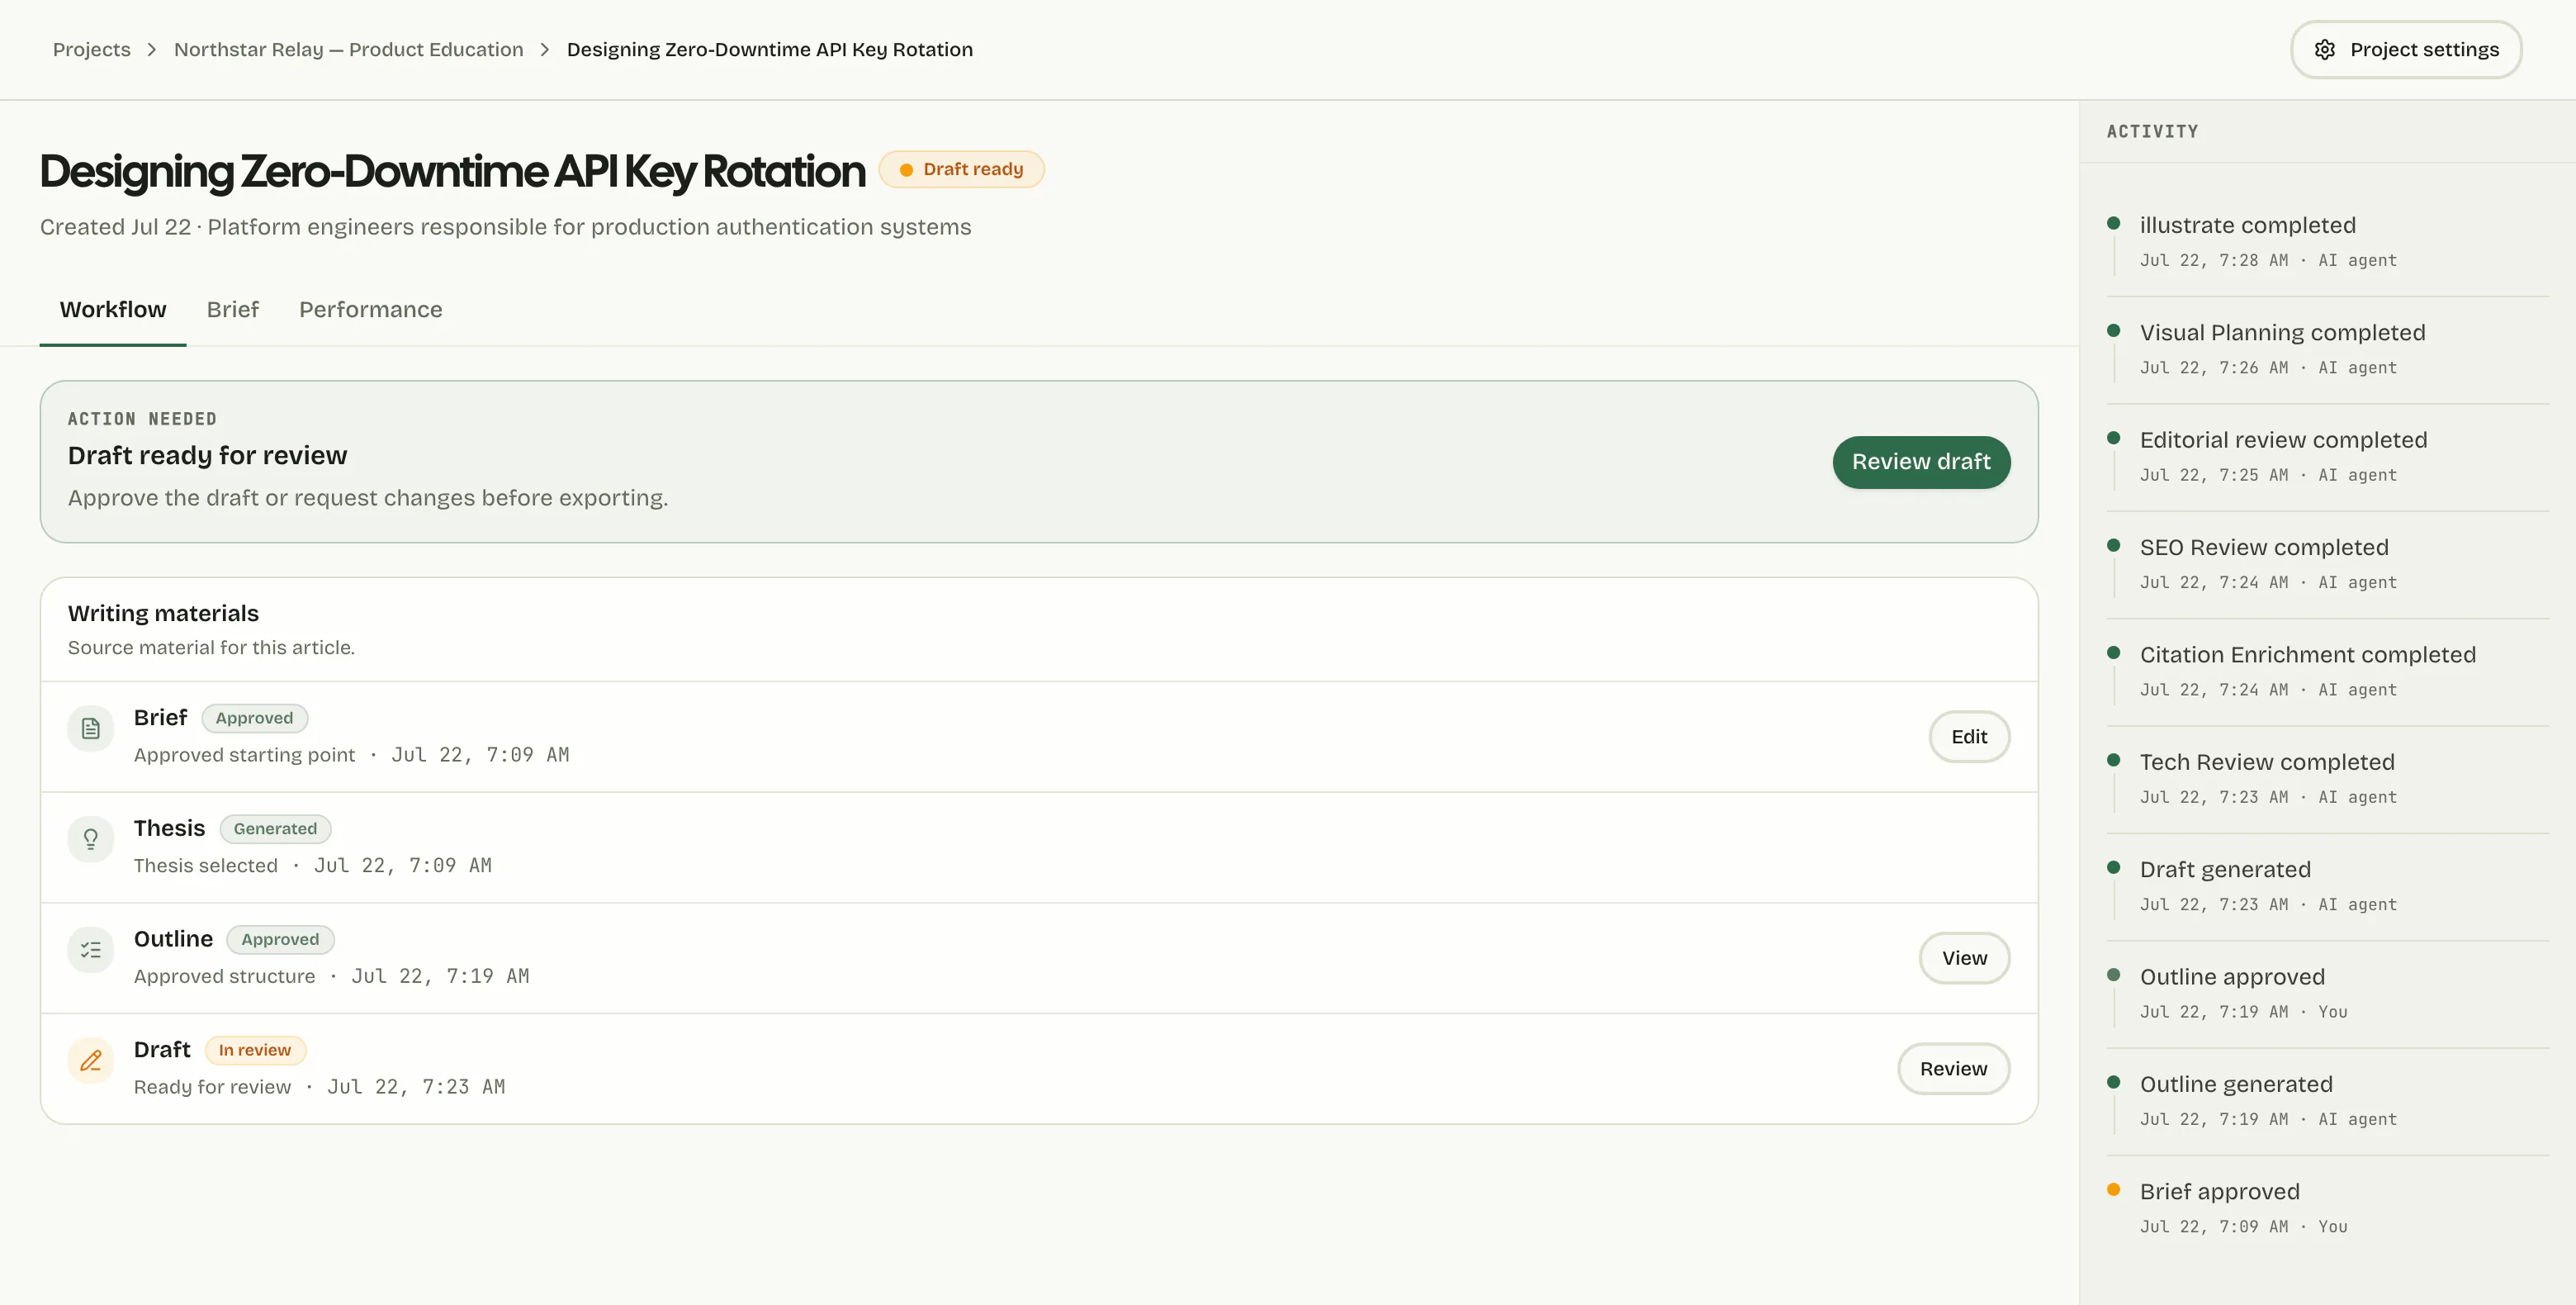Screen dimensions: 2576x1305
Task: Click the chevron after Projects breadcrumb
Action: [152, 50]
